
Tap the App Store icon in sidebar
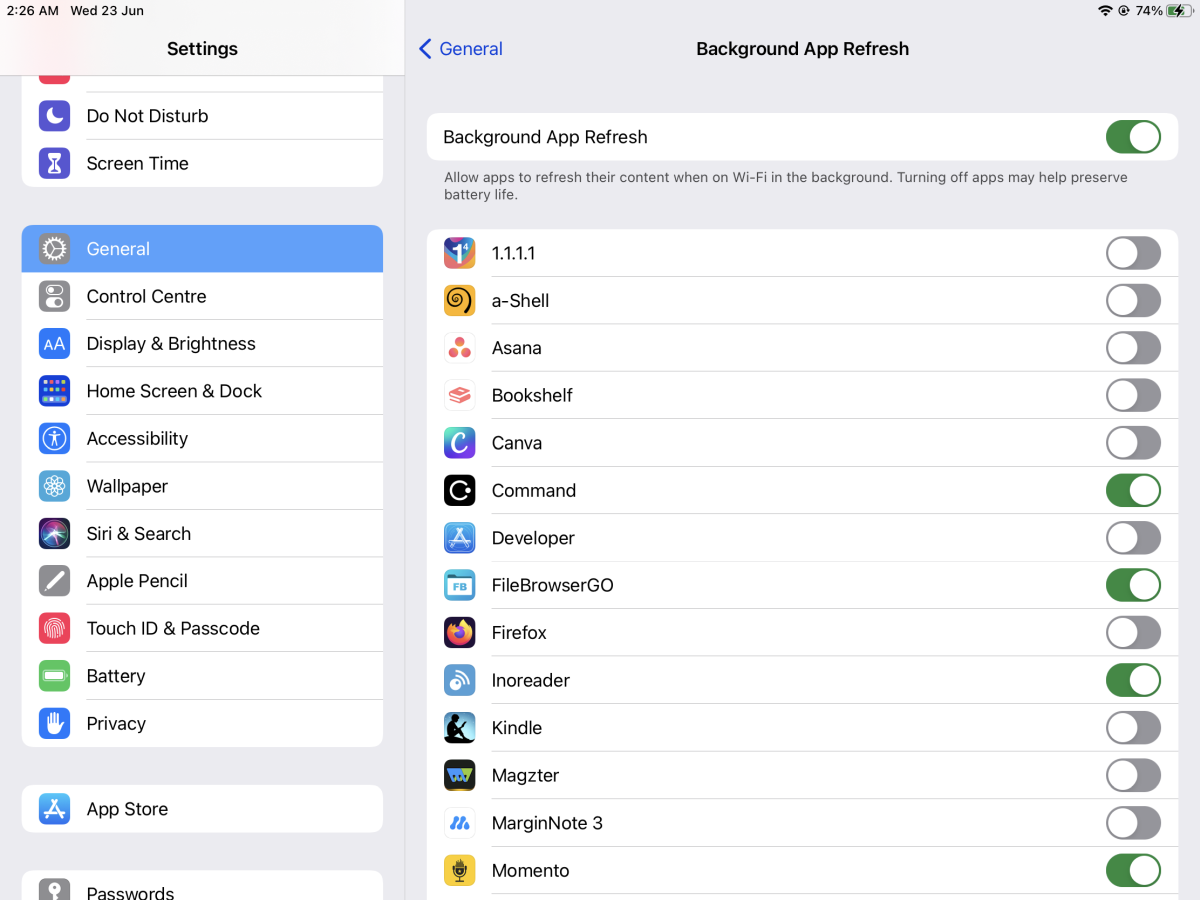(x=55, y=809)
